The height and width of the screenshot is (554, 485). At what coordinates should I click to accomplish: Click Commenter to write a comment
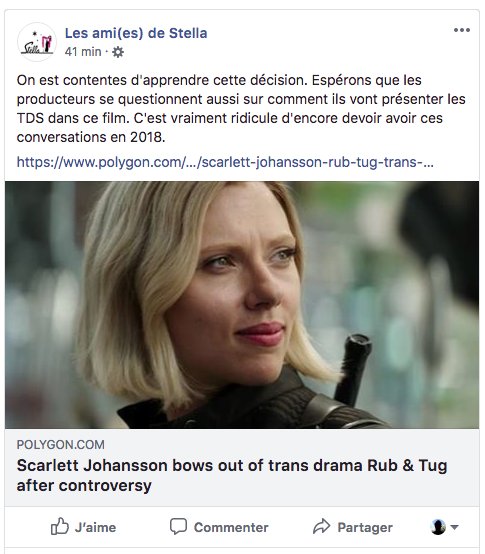click(219, 527)
